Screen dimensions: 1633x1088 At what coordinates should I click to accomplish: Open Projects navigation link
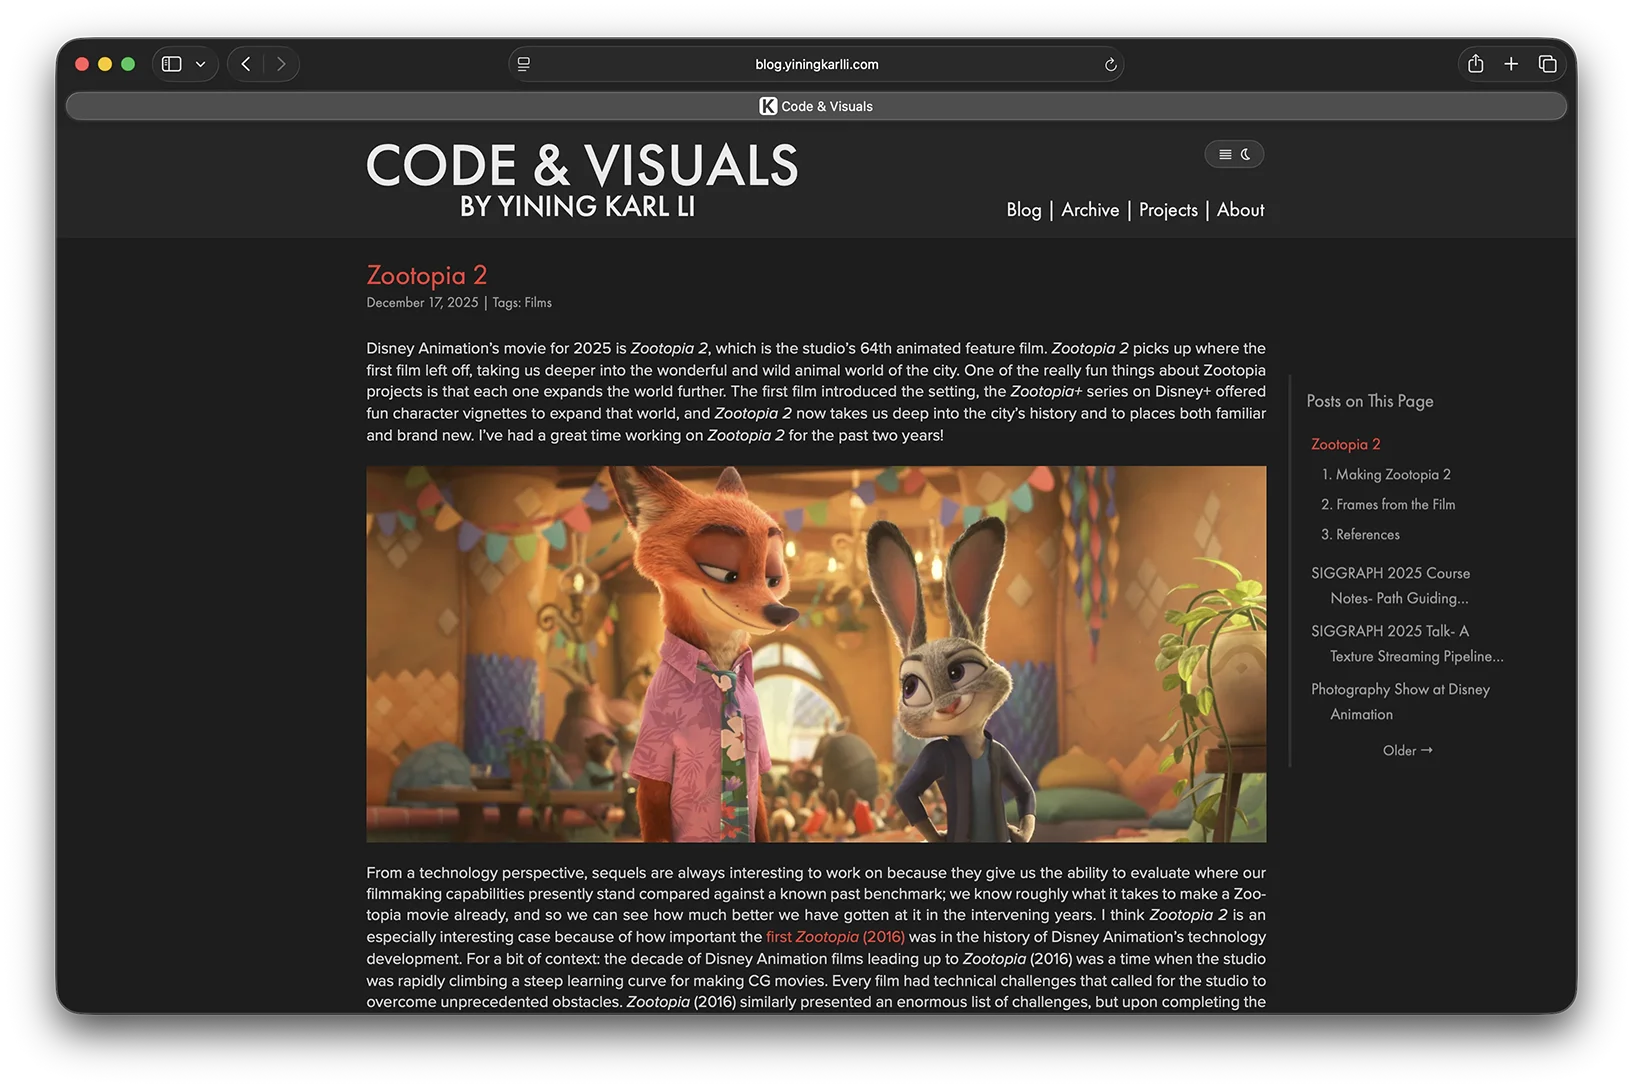(x=1168, y=210)
